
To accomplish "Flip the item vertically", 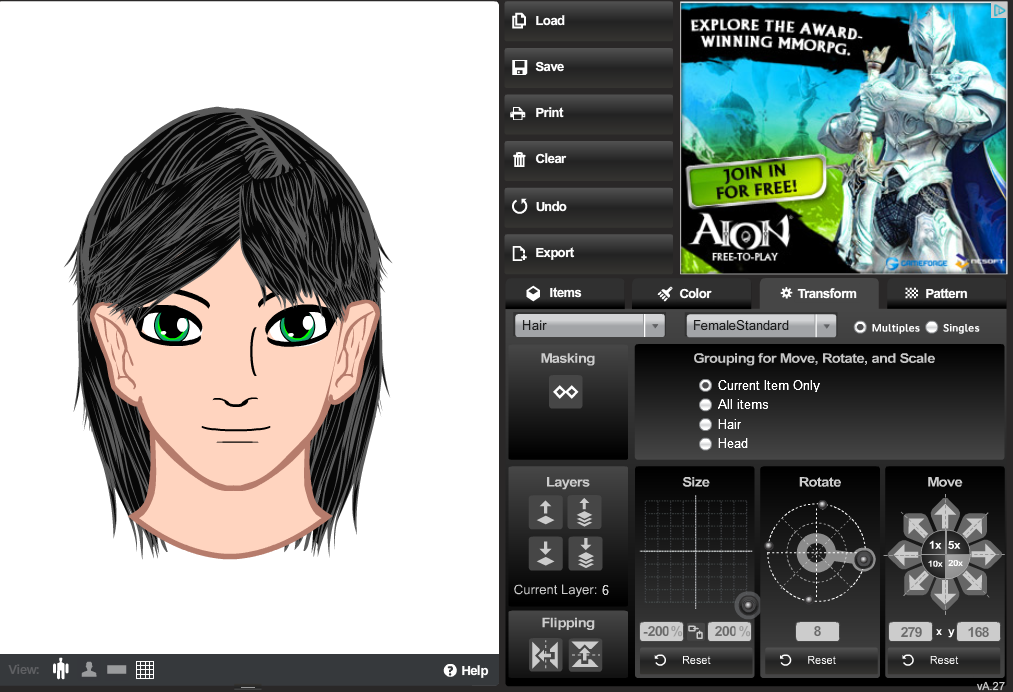I will [586, 655].
